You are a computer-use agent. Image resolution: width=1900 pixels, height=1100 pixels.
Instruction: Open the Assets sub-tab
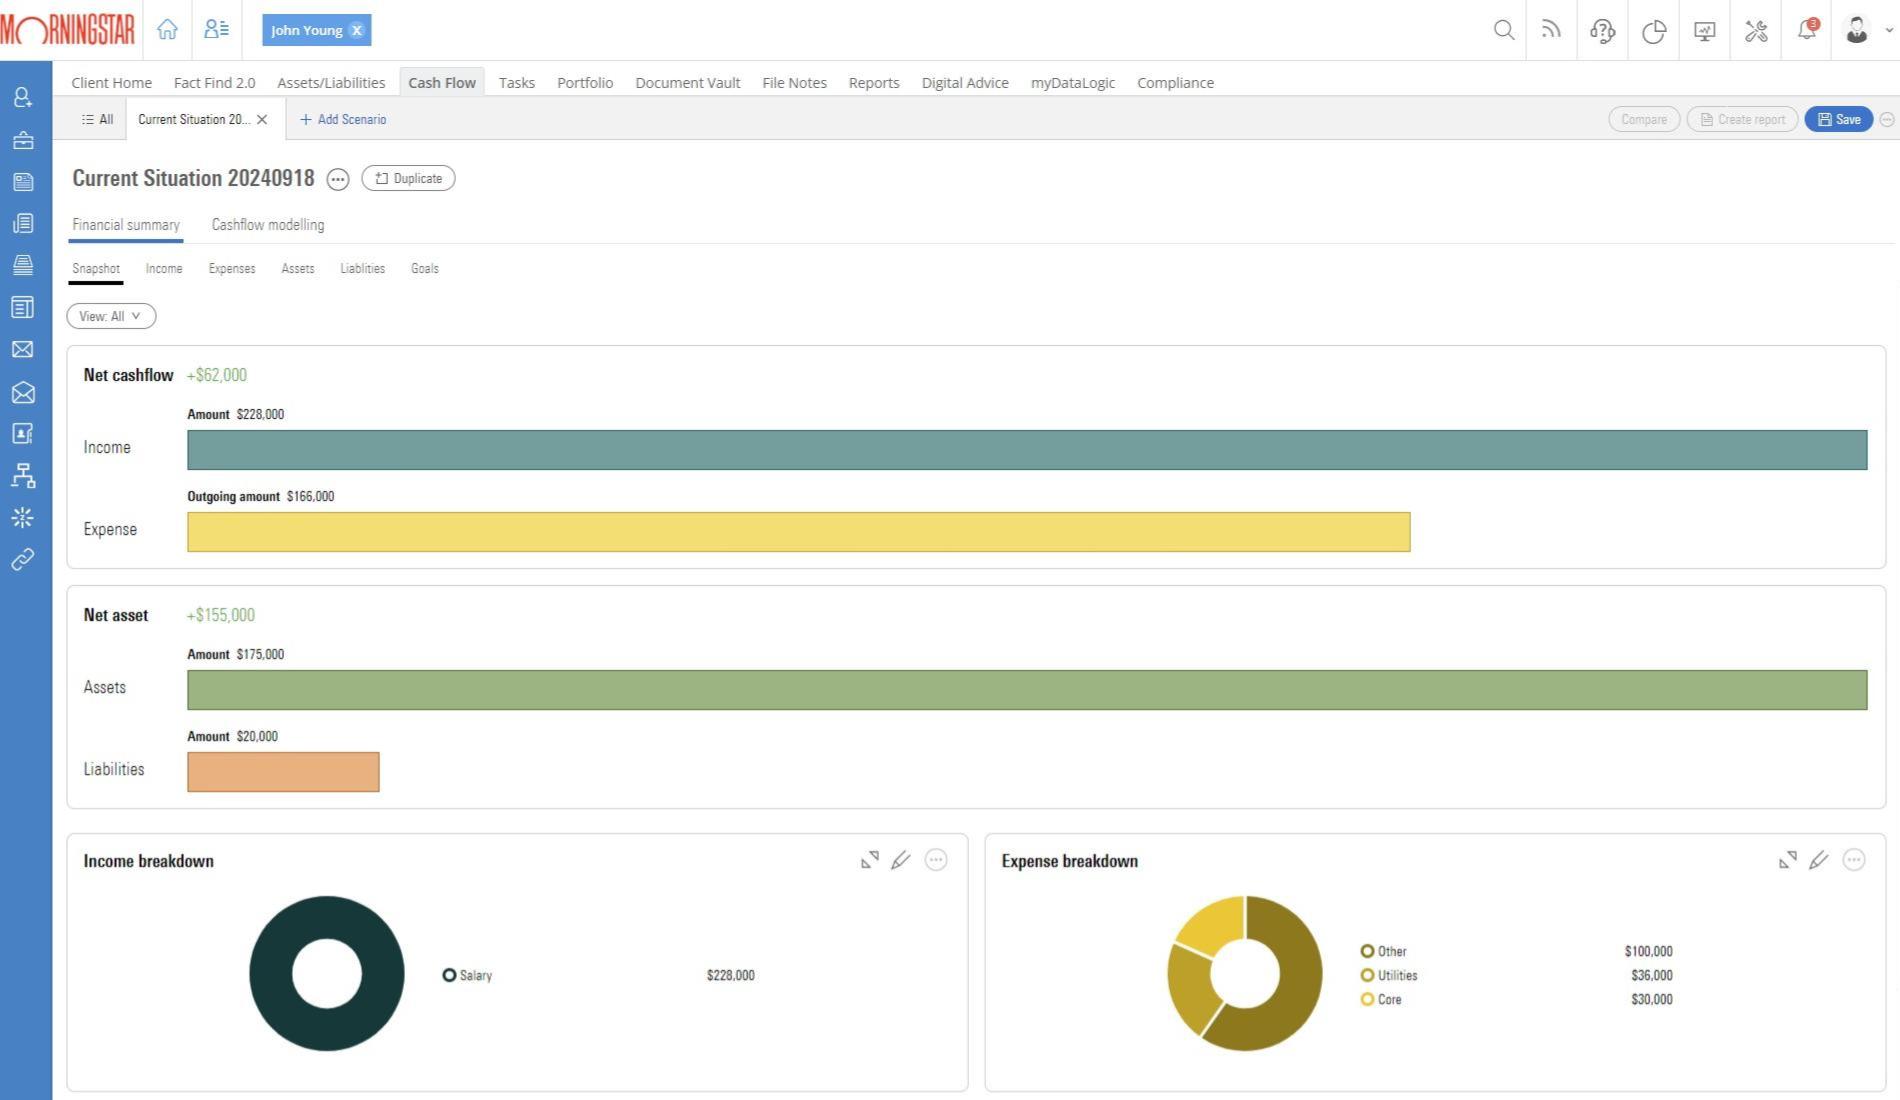click(x=298, y=268)
